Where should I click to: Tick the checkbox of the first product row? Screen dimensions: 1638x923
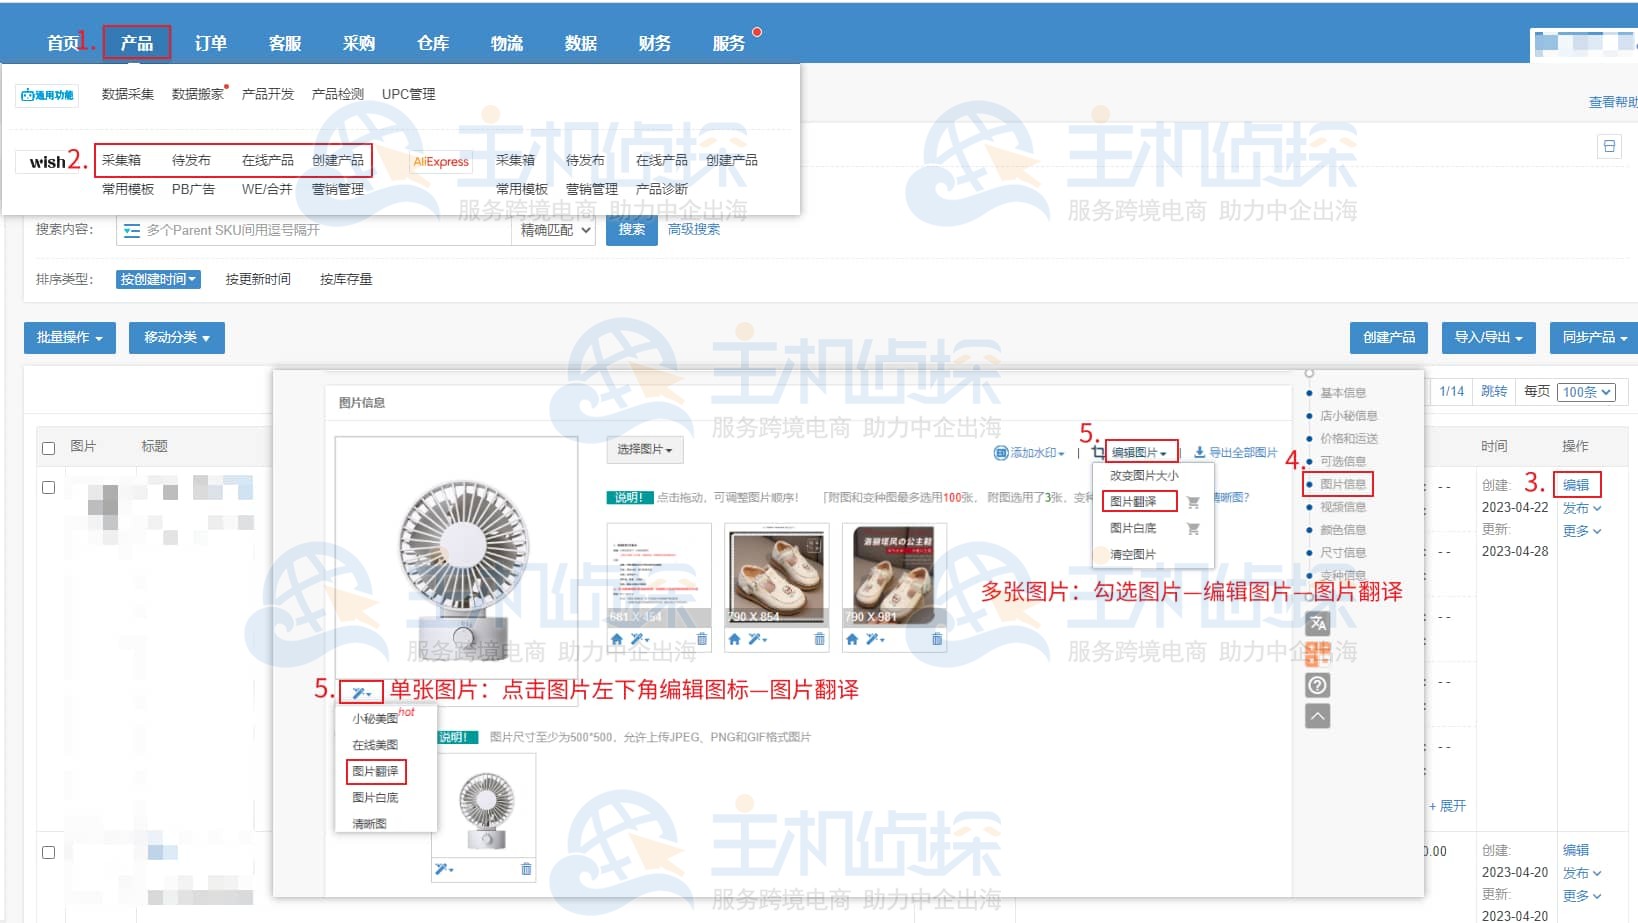pyautogui.click(x=48, y=488)
